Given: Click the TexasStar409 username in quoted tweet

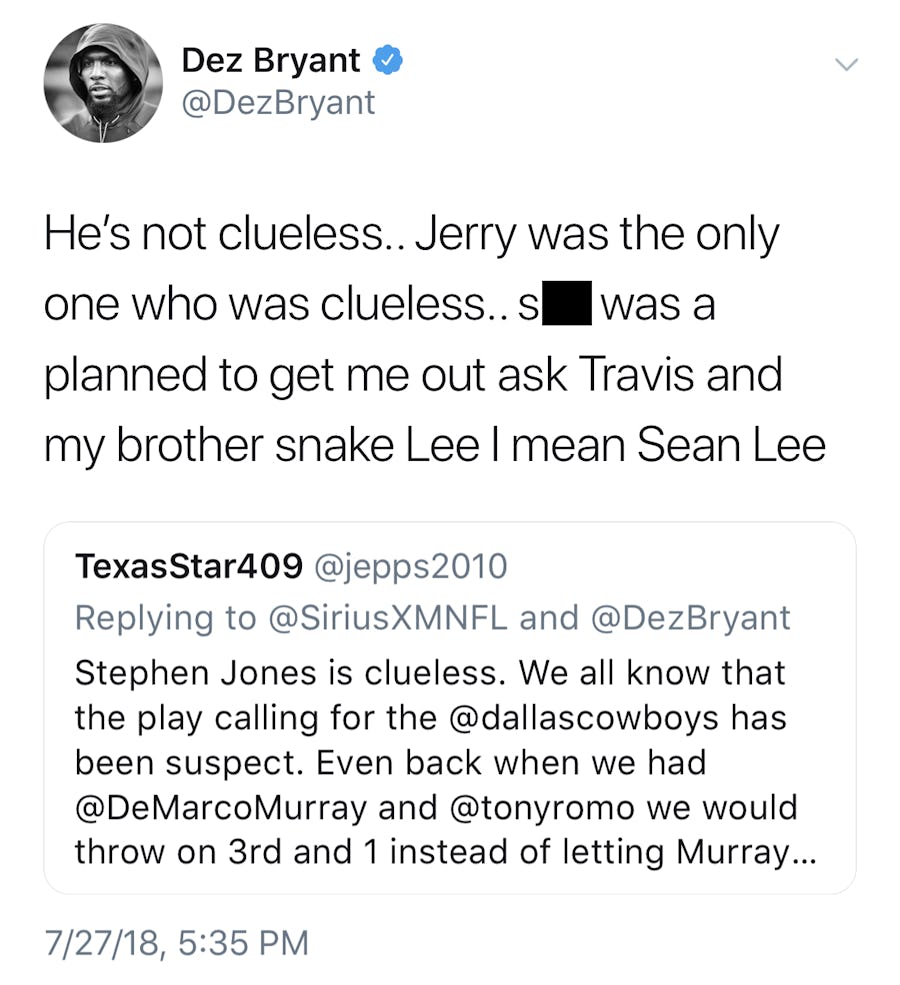Looking at the screenshot, I should pyautogui.click(x=189, y=567).
